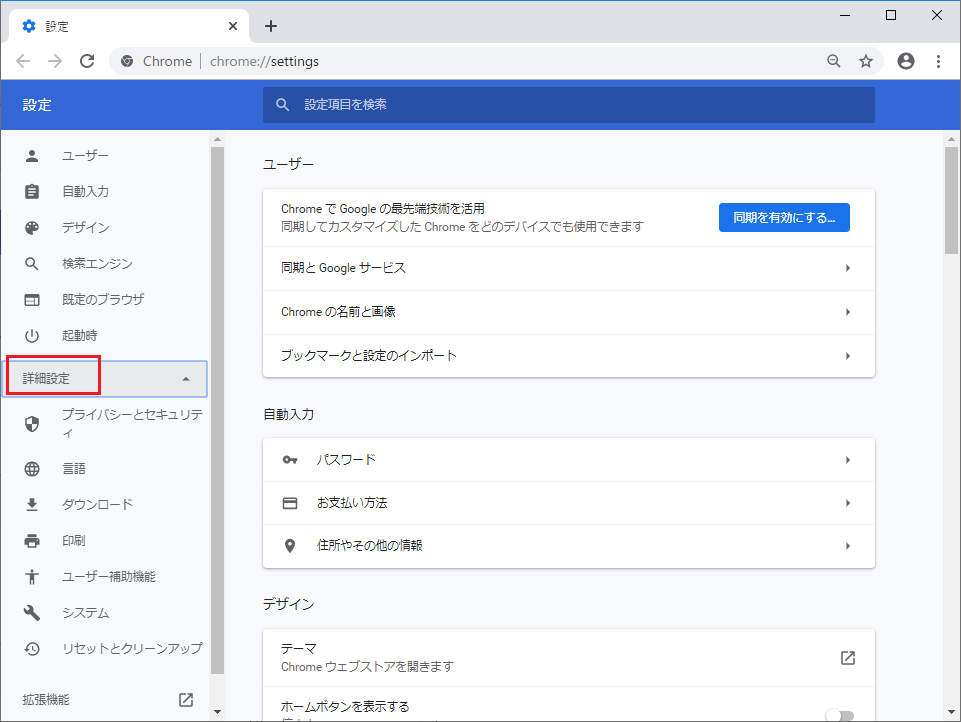Click the ダウンロード arrow icon
961x722 pixels.
32,504
